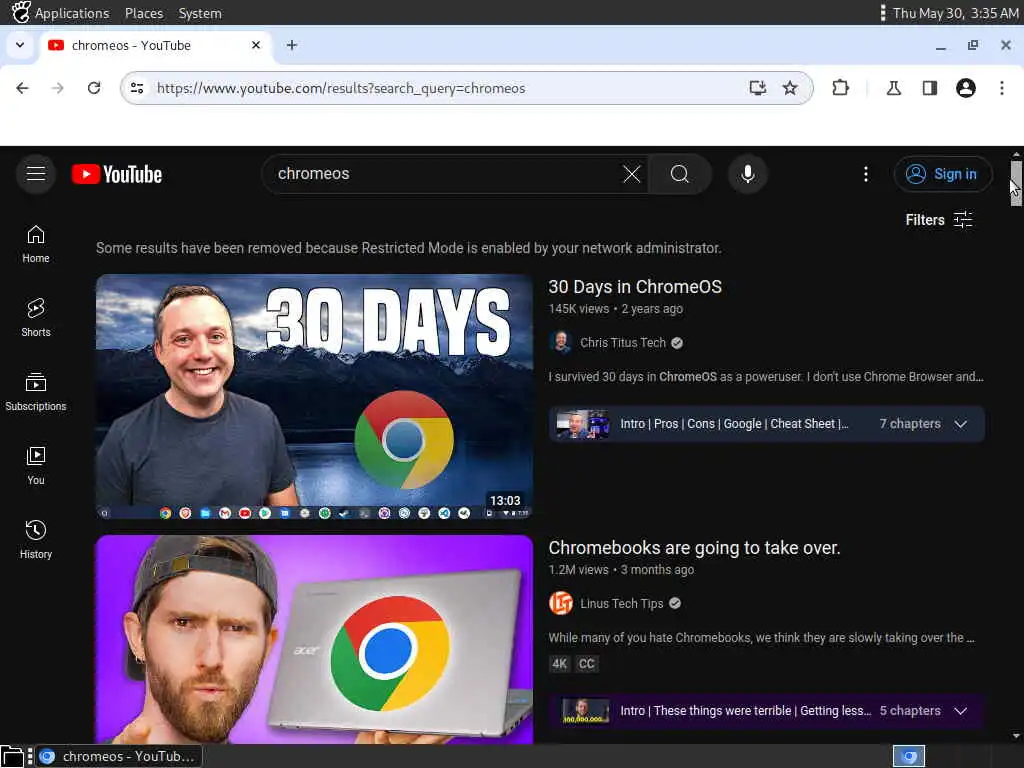The width and height of the screenshot is (1024, 768).
Task: Open a new browser tab
Action: tap(292, 45)
